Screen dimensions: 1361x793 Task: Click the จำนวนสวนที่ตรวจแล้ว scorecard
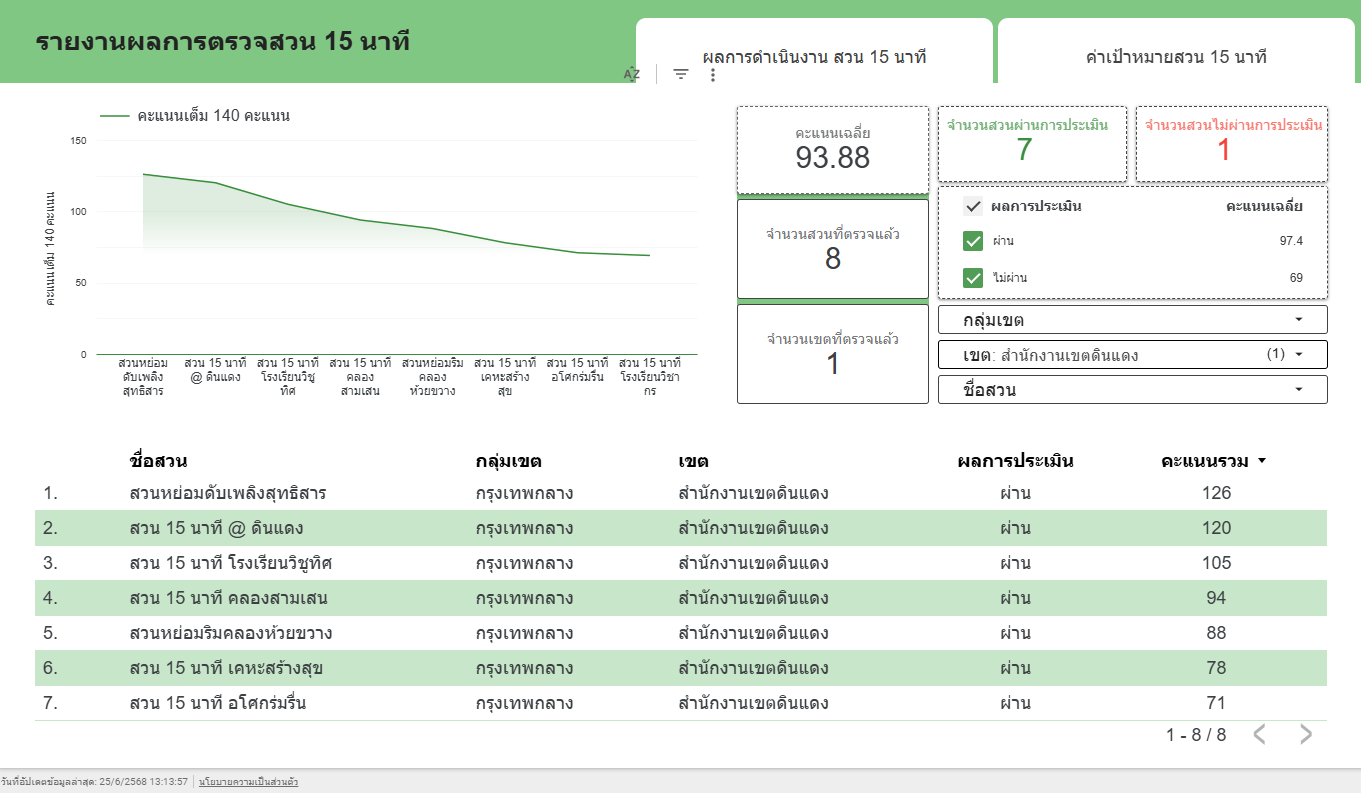(x=832, y=248)
